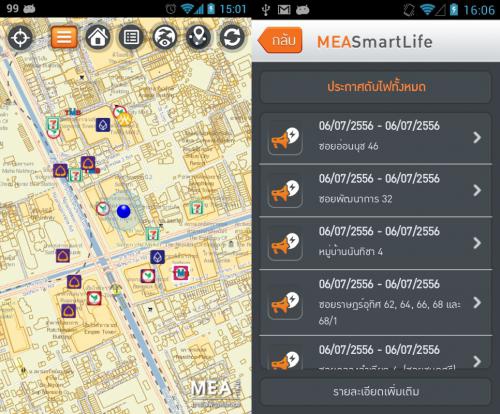Tap the Kasikorn marker left of blue dot
Image resolution: width=500 pixels, height=414 pixels.
[103, 209]
